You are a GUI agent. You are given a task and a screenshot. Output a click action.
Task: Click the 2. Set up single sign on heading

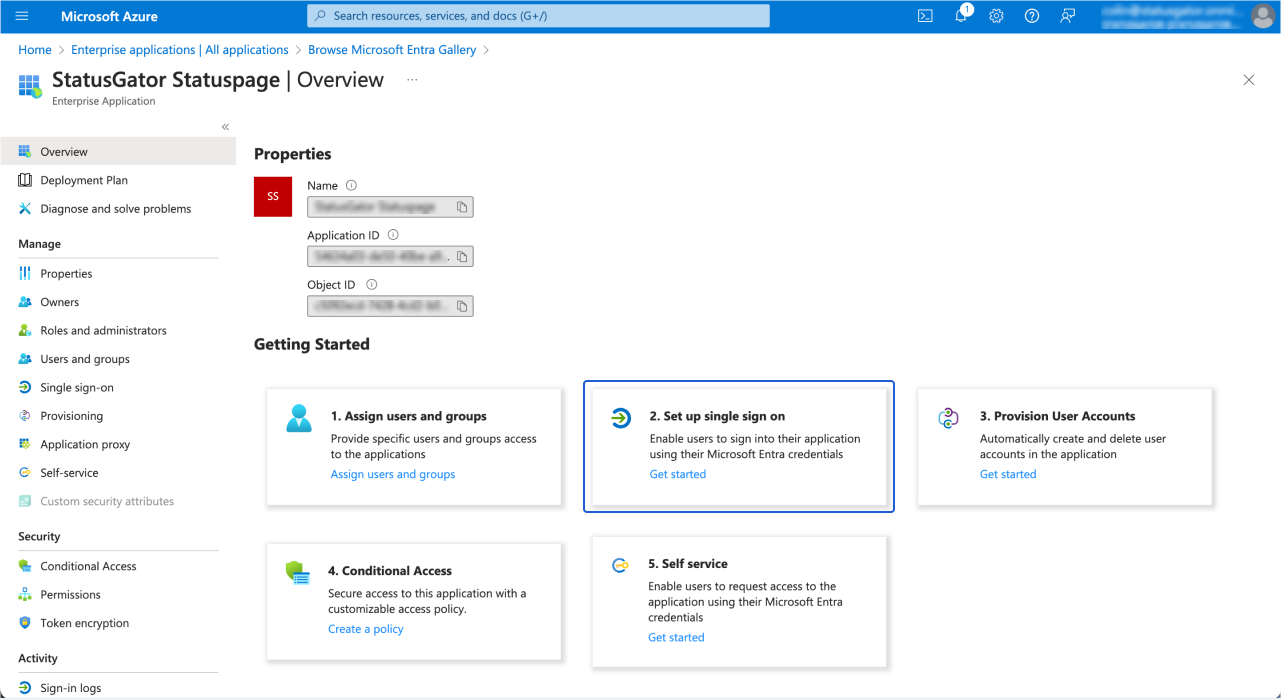click(718, 416)
